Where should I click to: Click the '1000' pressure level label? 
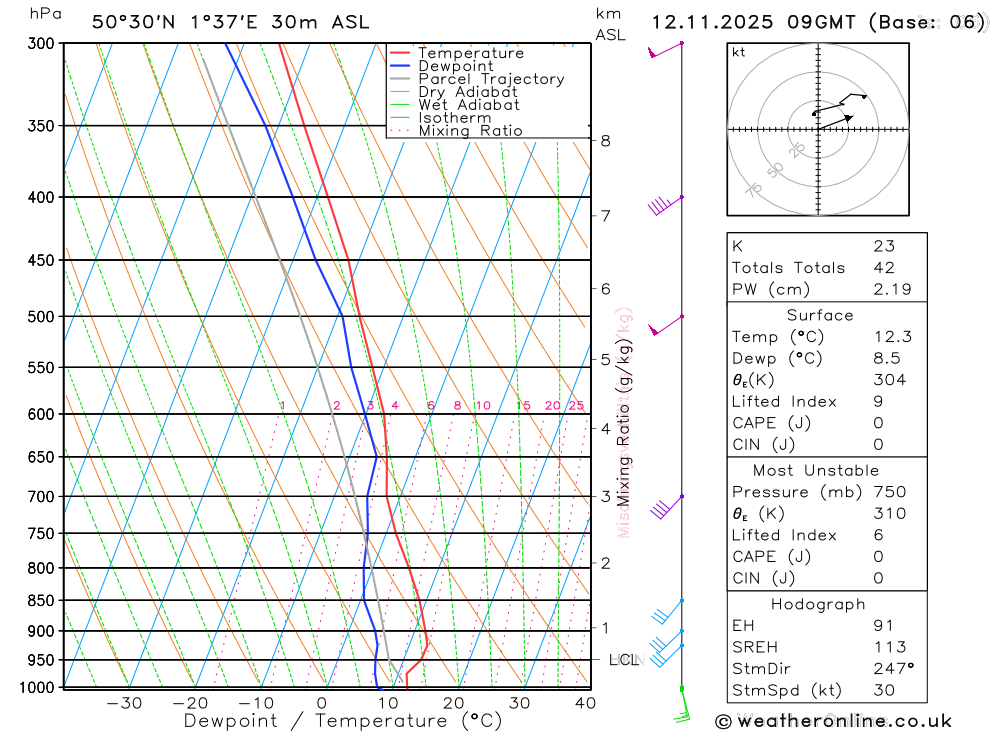point(37,688)
